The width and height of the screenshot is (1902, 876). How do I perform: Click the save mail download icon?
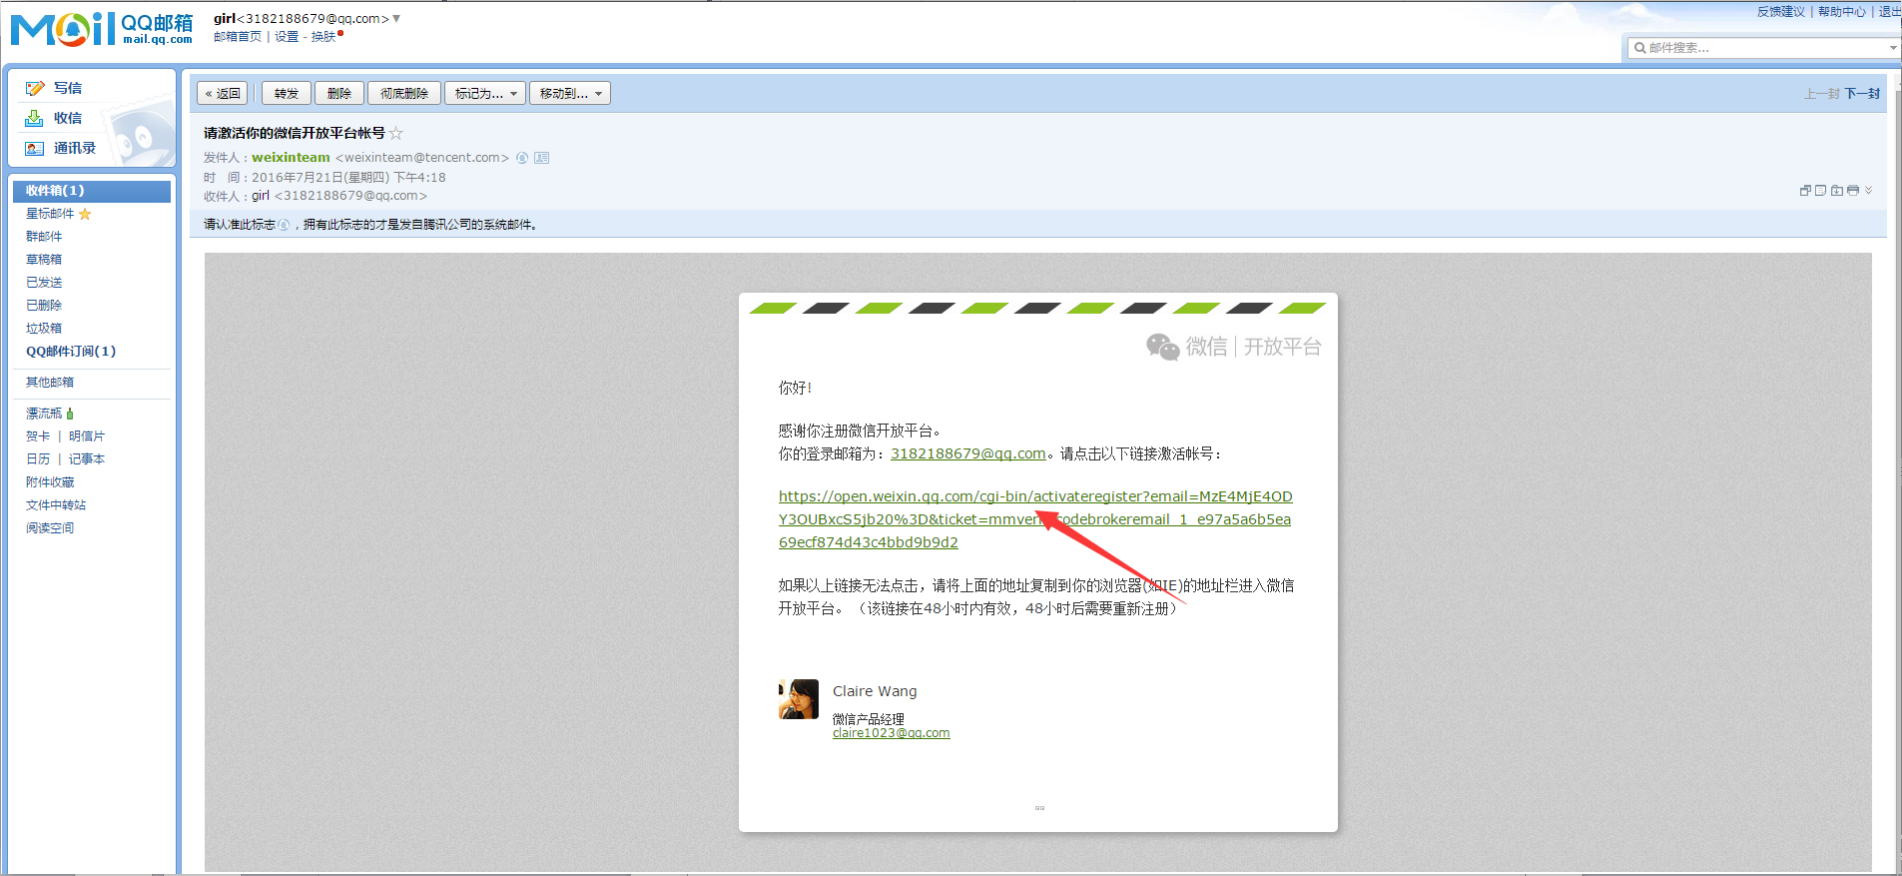(1837, 190)
